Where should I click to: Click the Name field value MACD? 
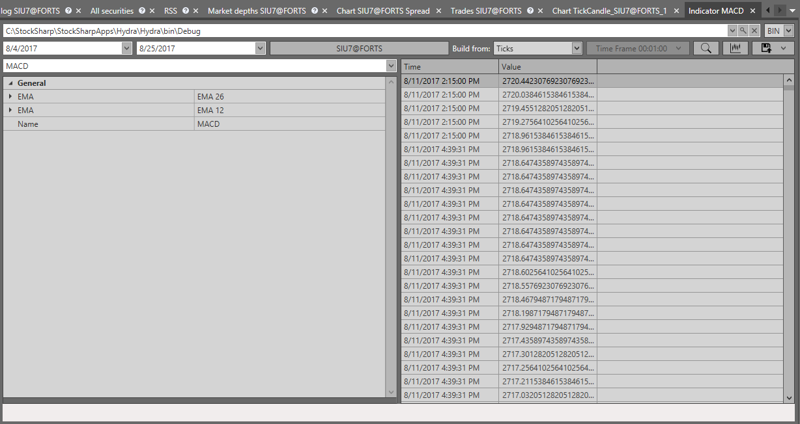290,124
